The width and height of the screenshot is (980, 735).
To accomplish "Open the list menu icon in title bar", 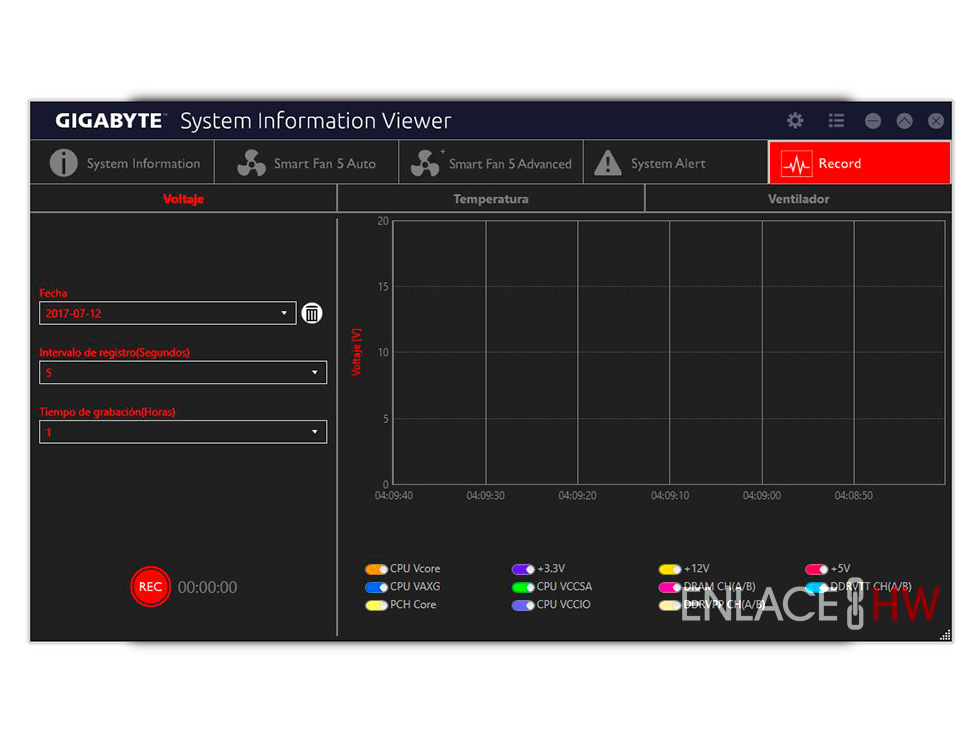I will (x=836, y=121).
